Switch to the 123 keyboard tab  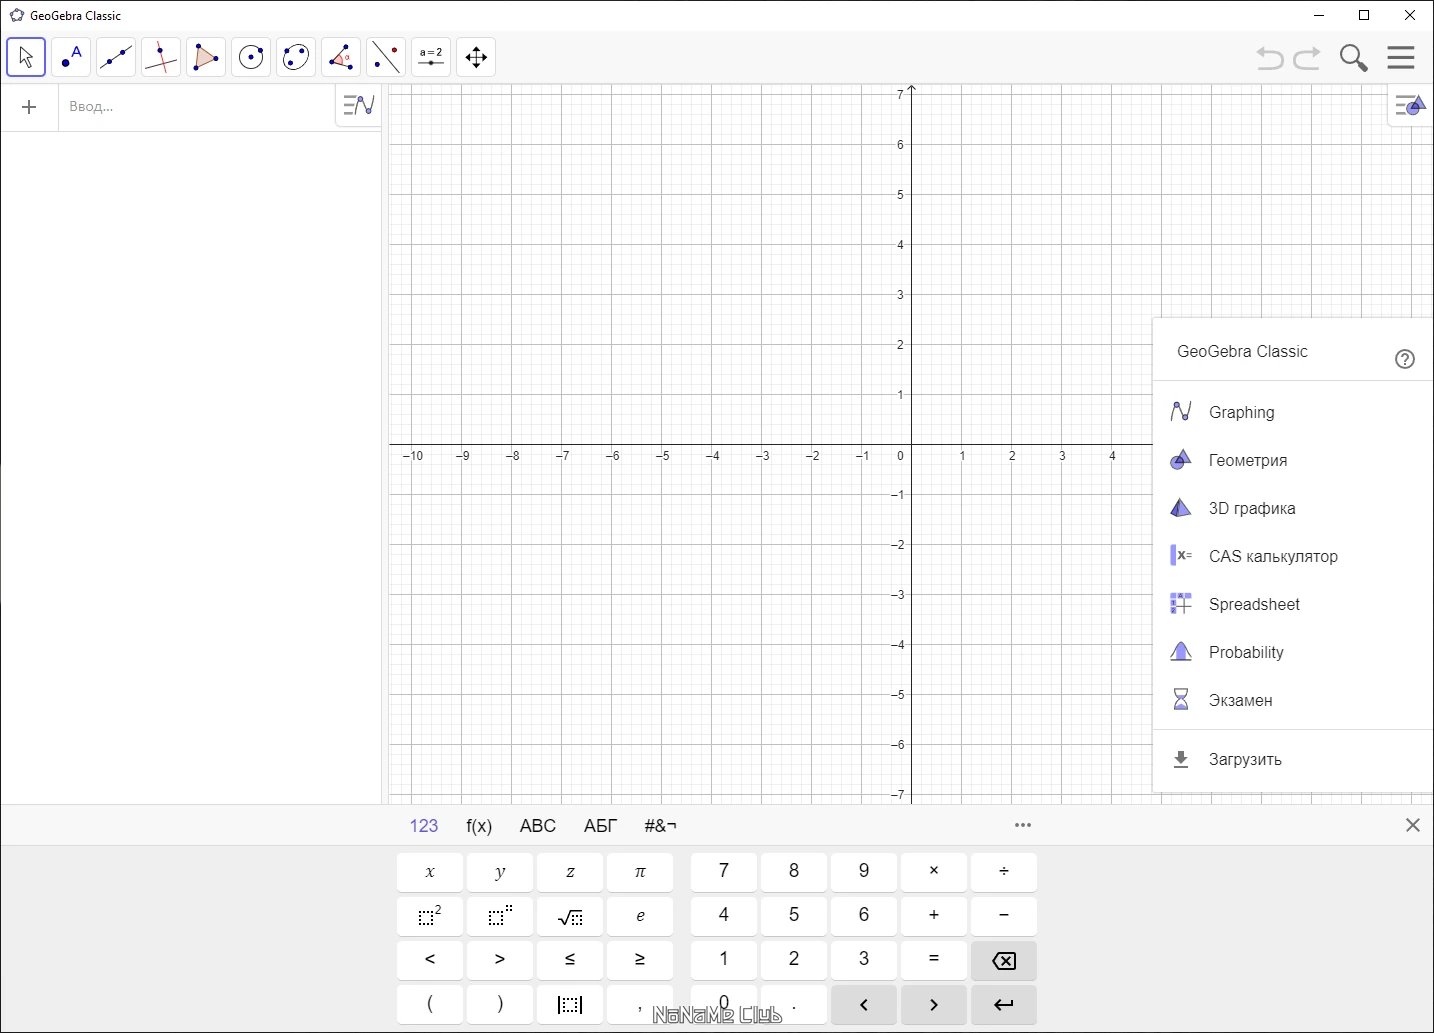click(424, 826)
